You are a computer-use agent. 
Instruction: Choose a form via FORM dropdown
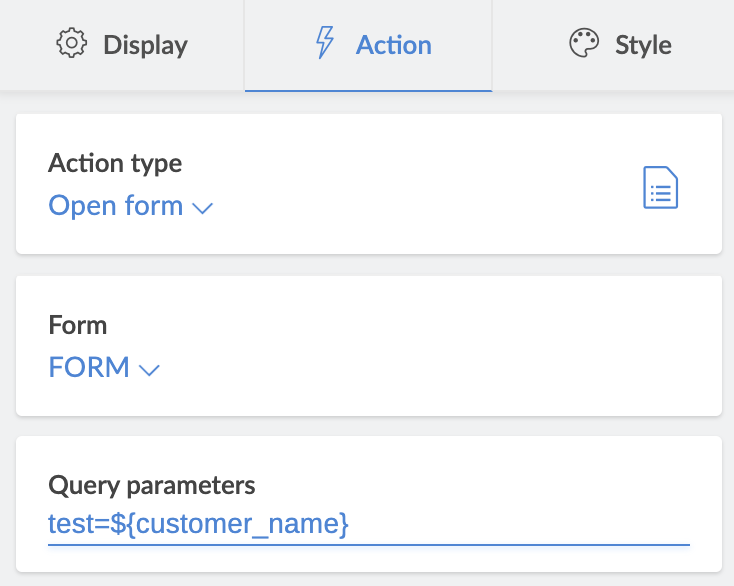89,368
